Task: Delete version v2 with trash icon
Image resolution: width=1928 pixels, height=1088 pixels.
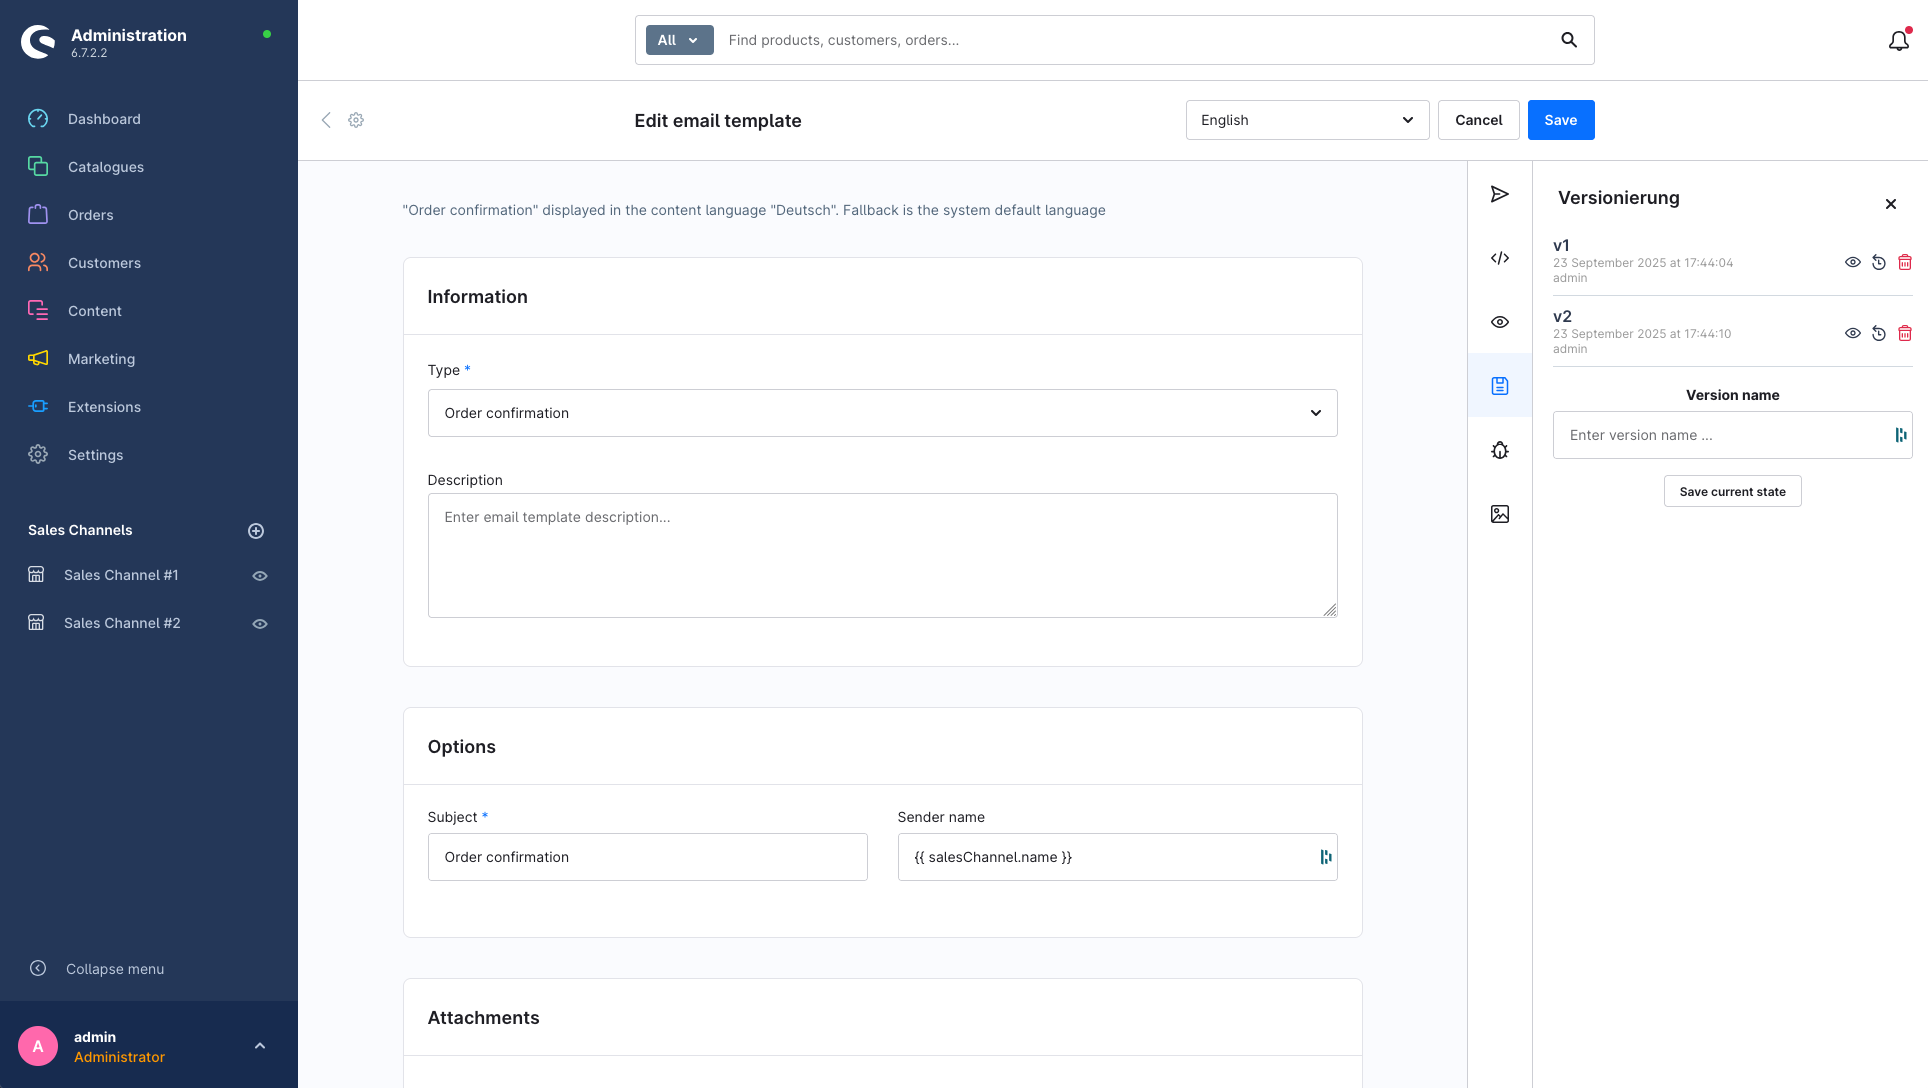Action: (1905, 333)
